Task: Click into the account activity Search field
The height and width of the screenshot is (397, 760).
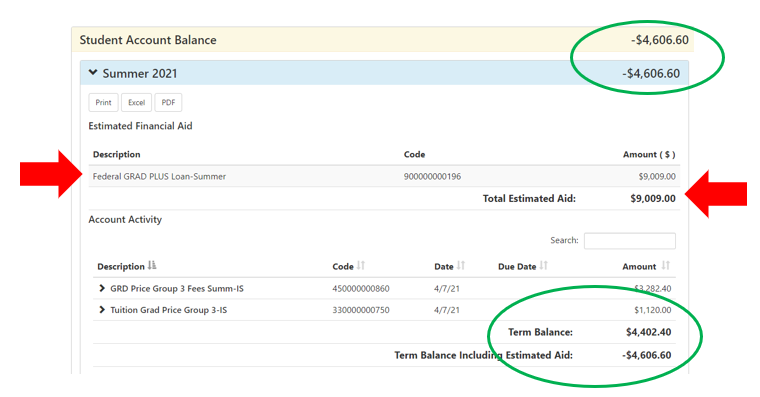Action: coord(630,240)
